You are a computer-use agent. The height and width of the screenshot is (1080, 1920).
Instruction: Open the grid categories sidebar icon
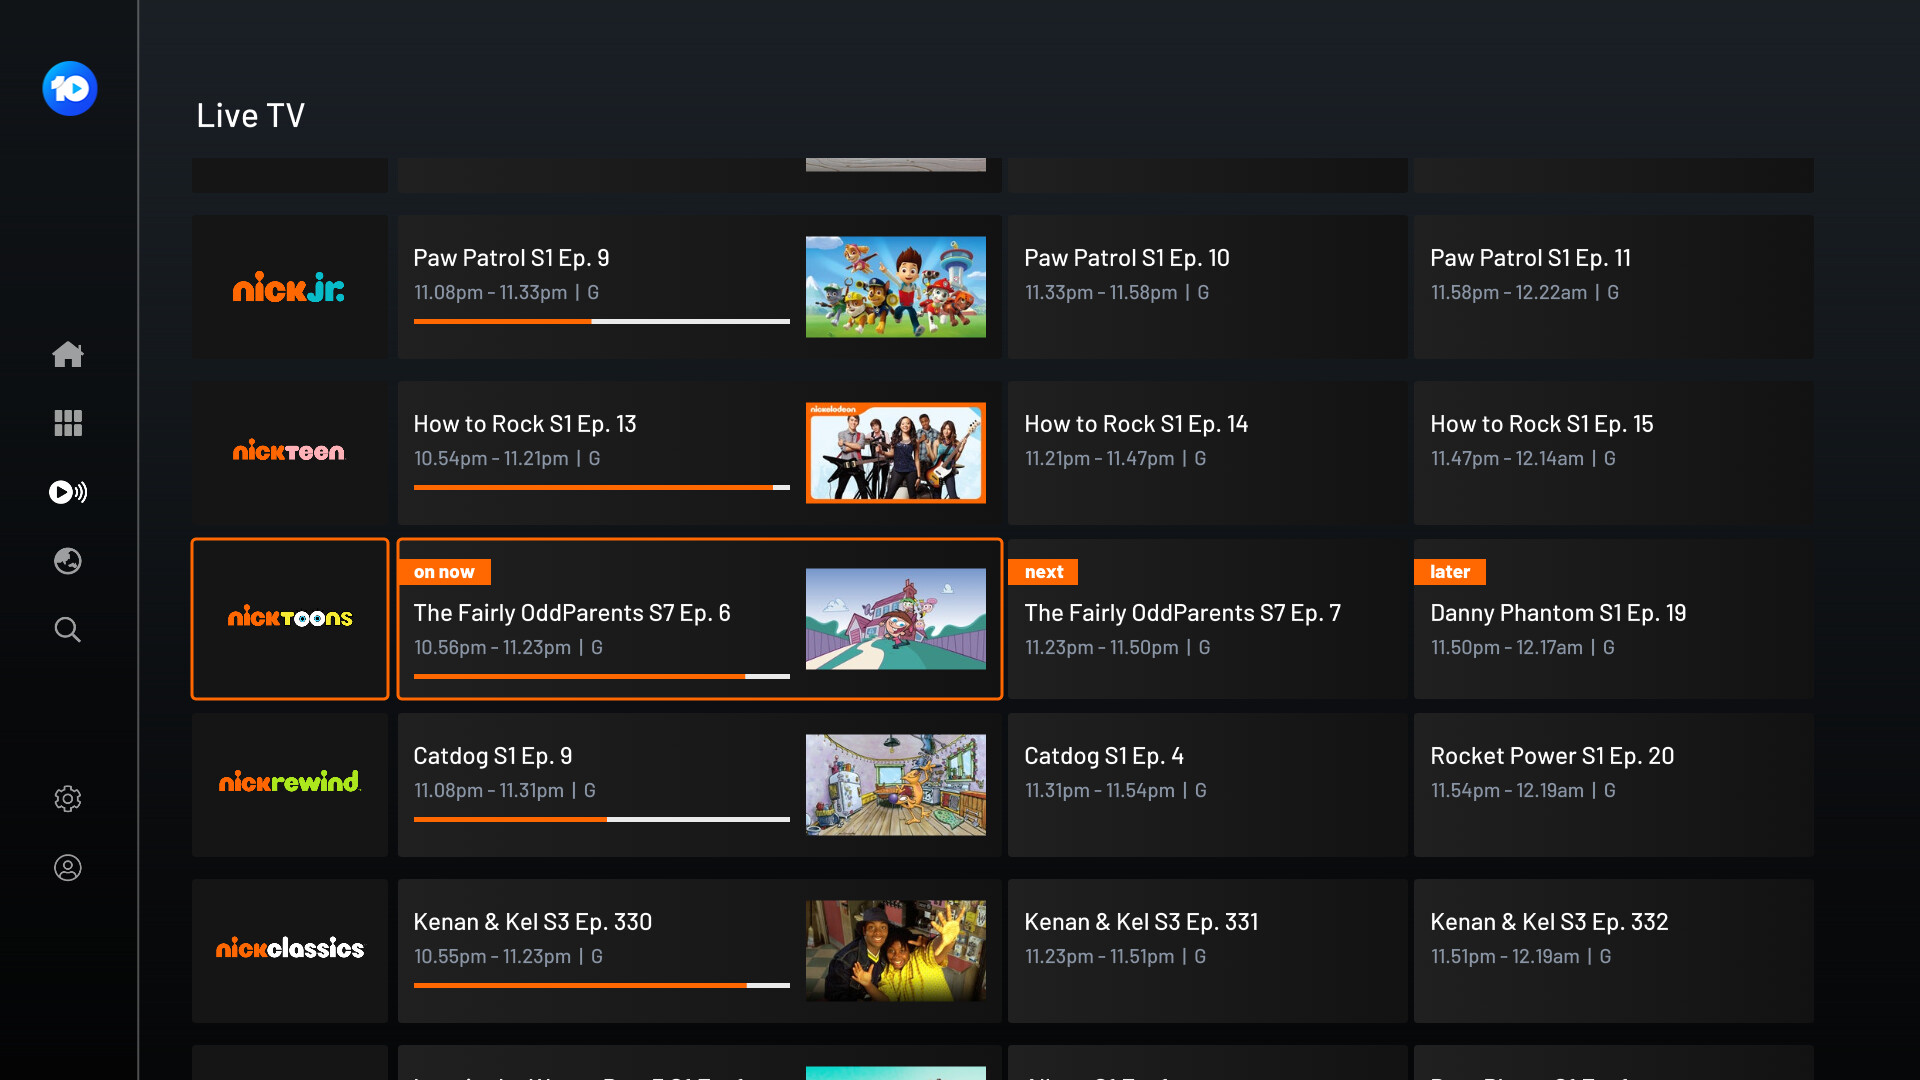click(x=68, y=423)
